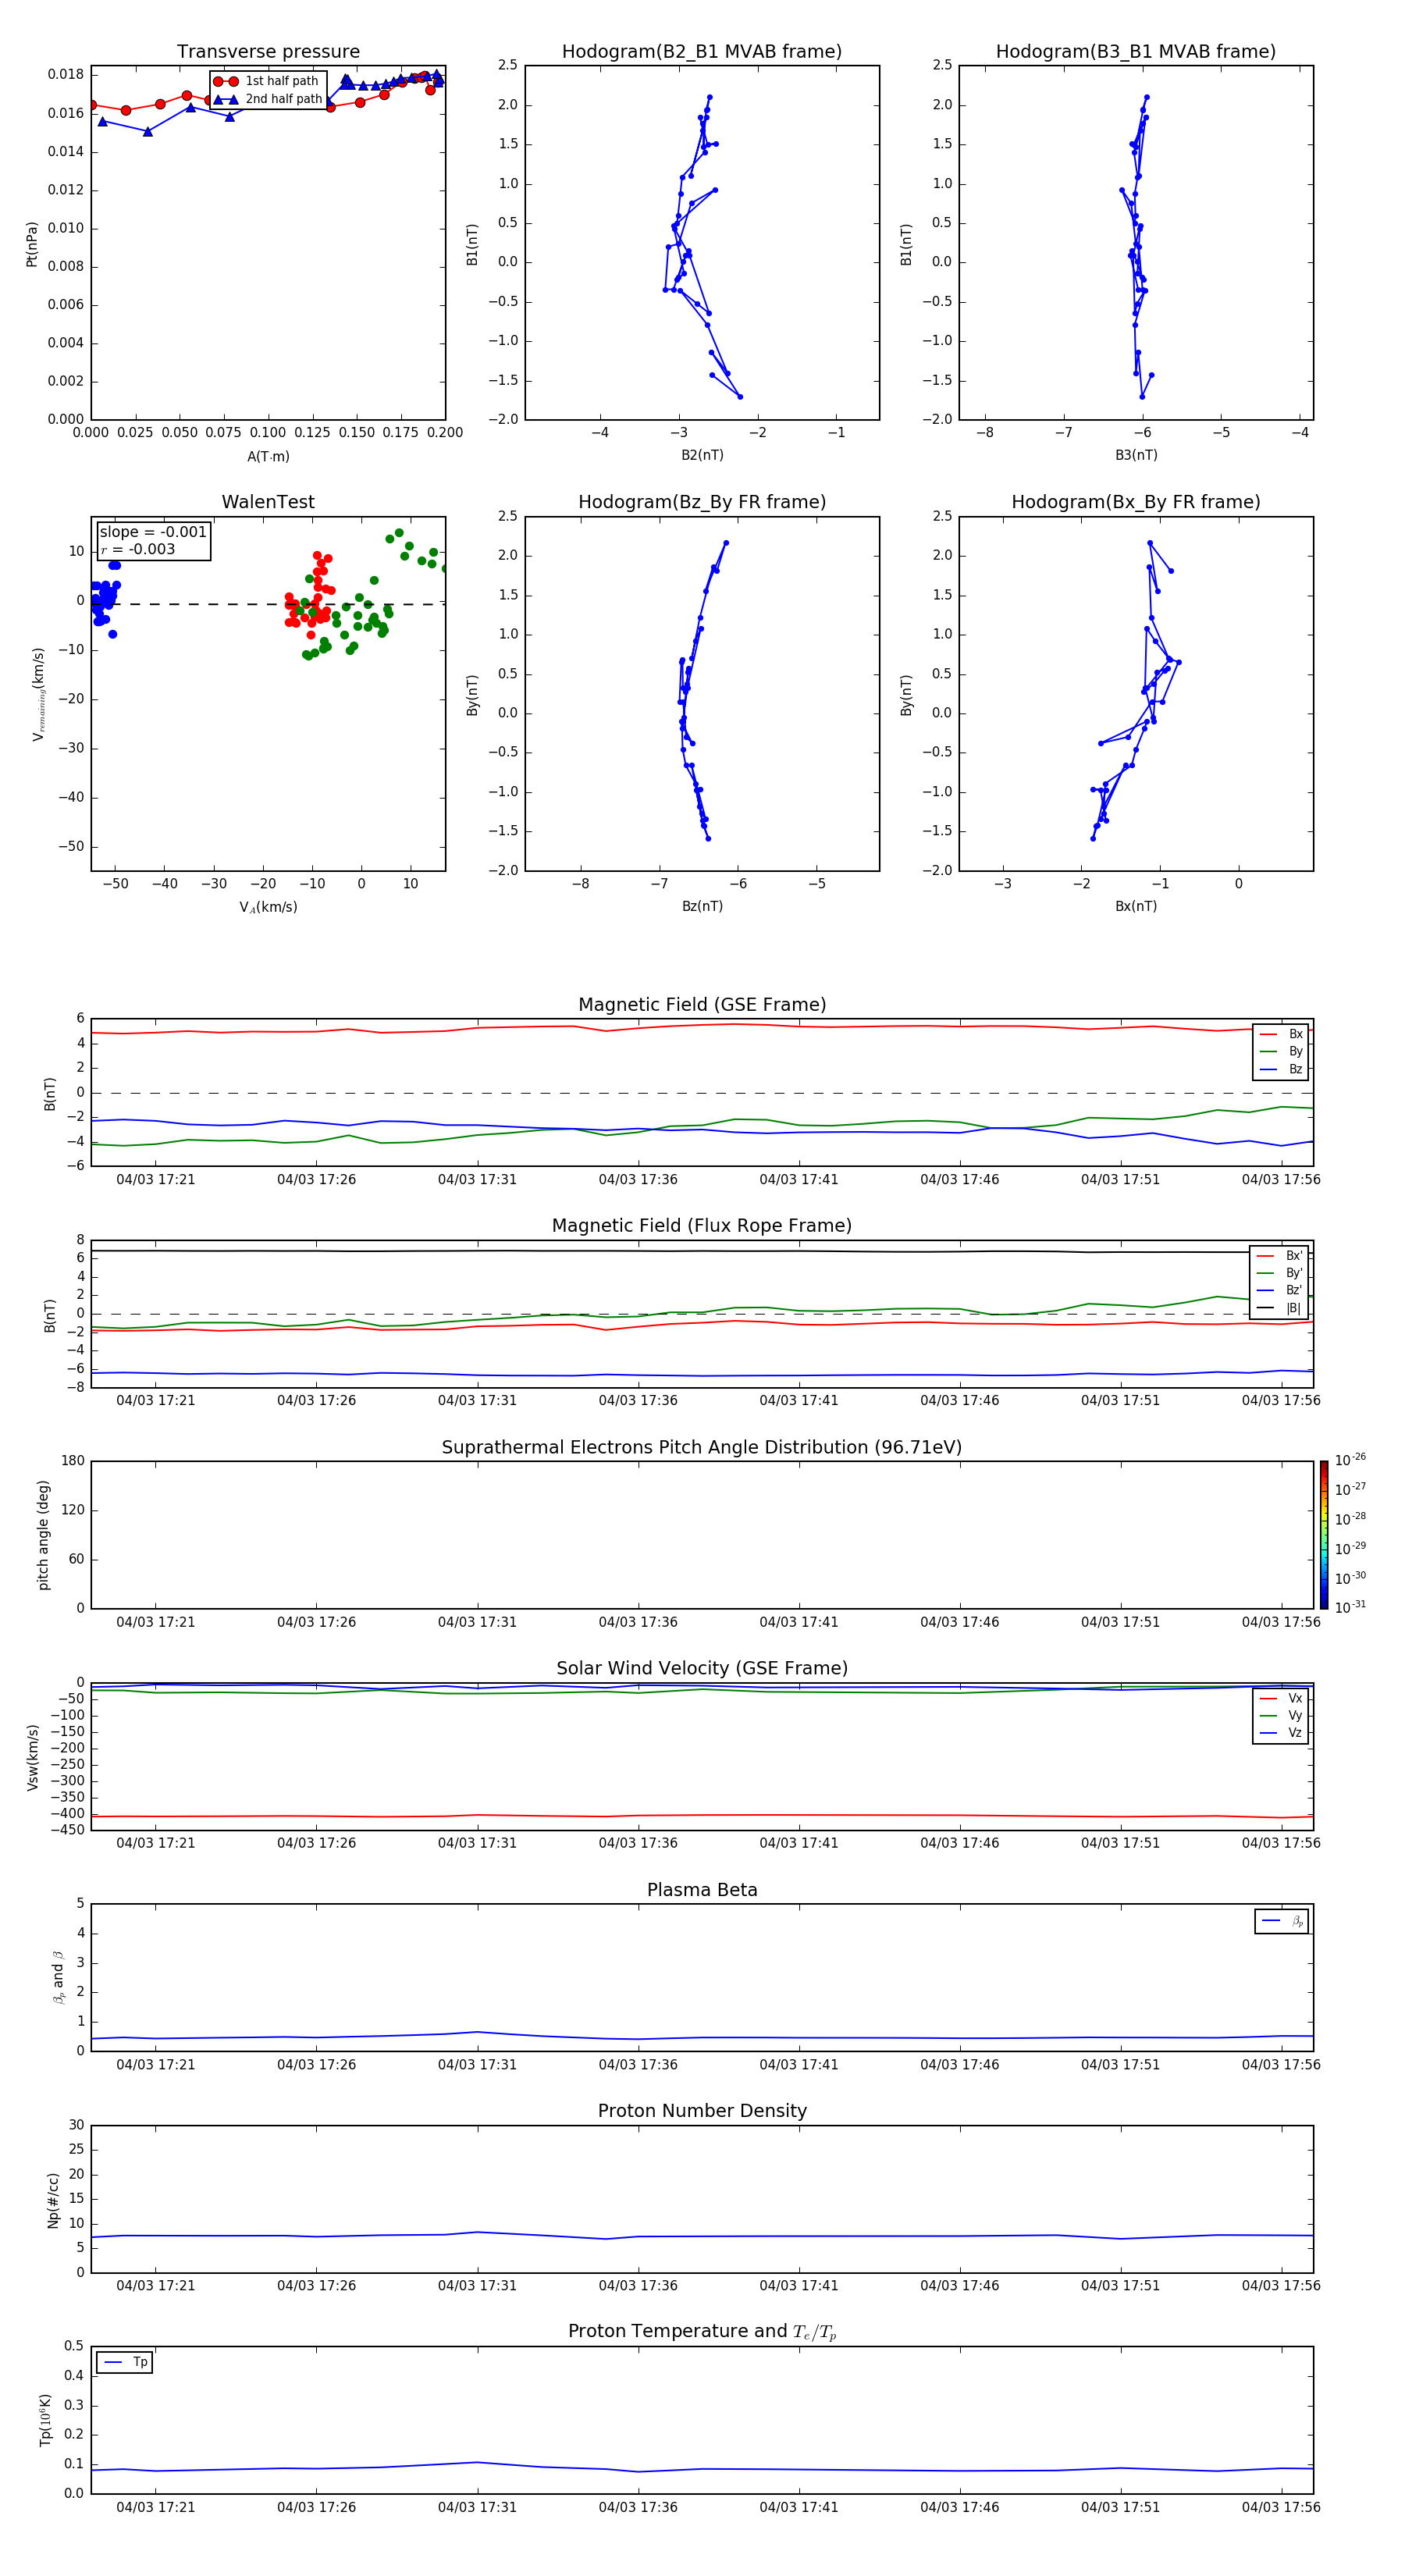Click the 'B2(nT)' x-axis label
This screenshot has height=2576, width=1405.
[702, 455]
